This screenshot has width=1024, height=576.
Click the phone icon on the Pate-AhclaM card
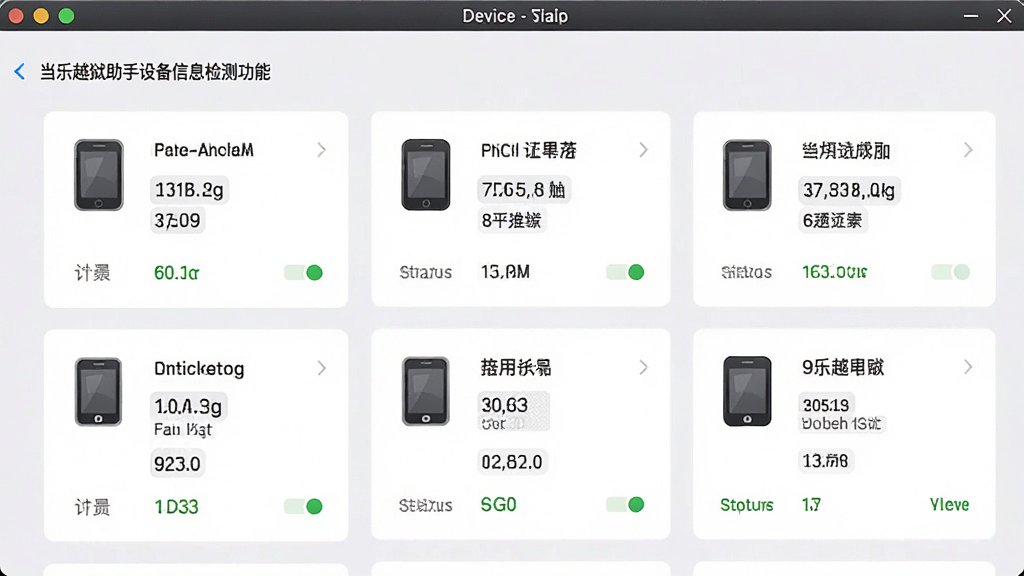(99, 174)
